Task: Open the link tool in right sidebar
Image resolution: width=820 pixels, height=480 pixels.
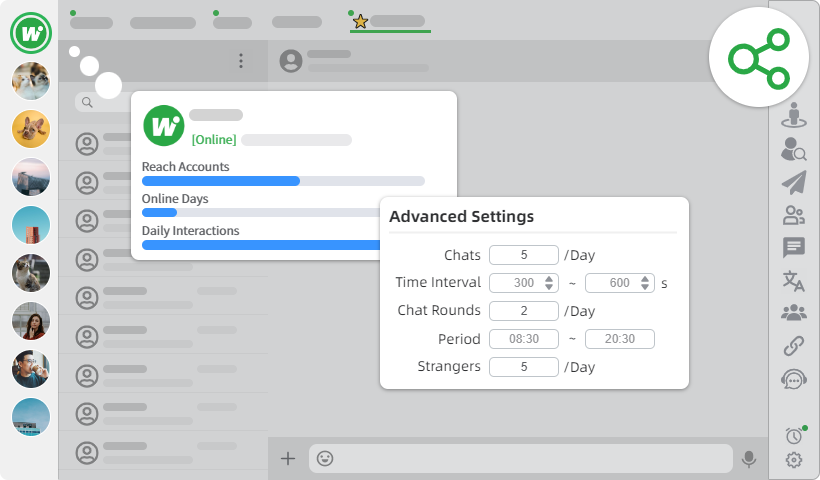Action: tap(794, 346)
